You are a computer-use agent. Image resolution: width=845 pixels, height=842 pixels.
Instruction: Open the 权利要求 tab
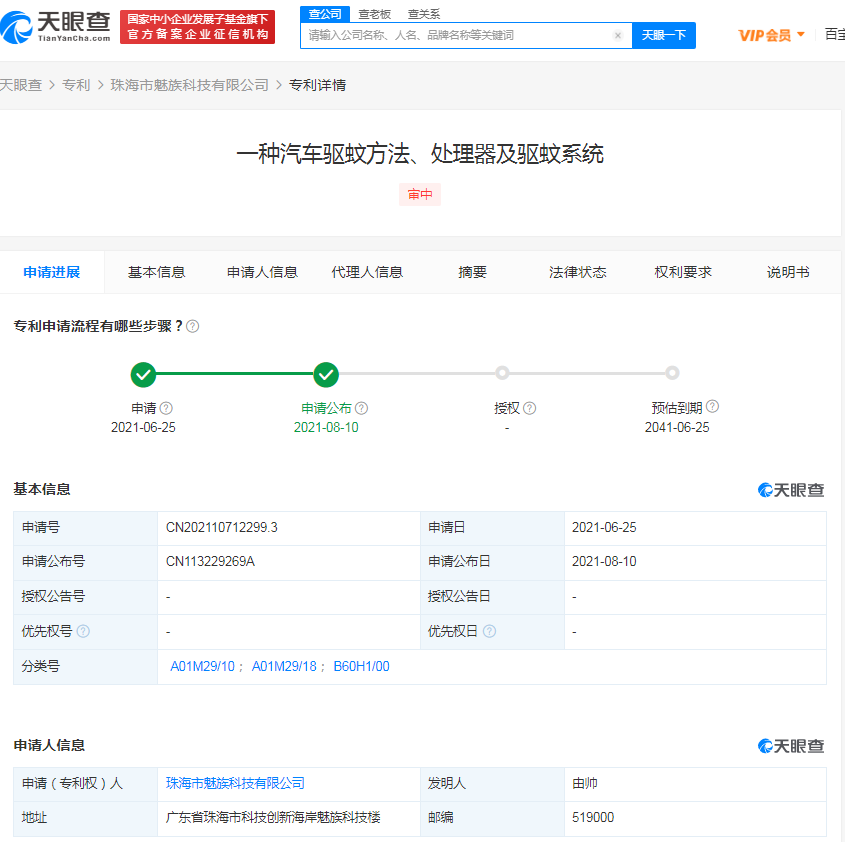683,272
